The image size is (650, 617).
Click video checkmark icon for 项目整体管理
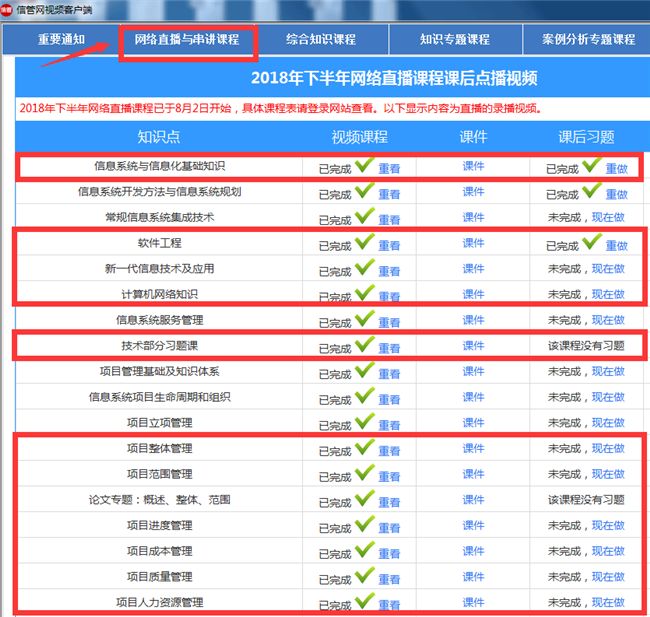pos(364,447)
